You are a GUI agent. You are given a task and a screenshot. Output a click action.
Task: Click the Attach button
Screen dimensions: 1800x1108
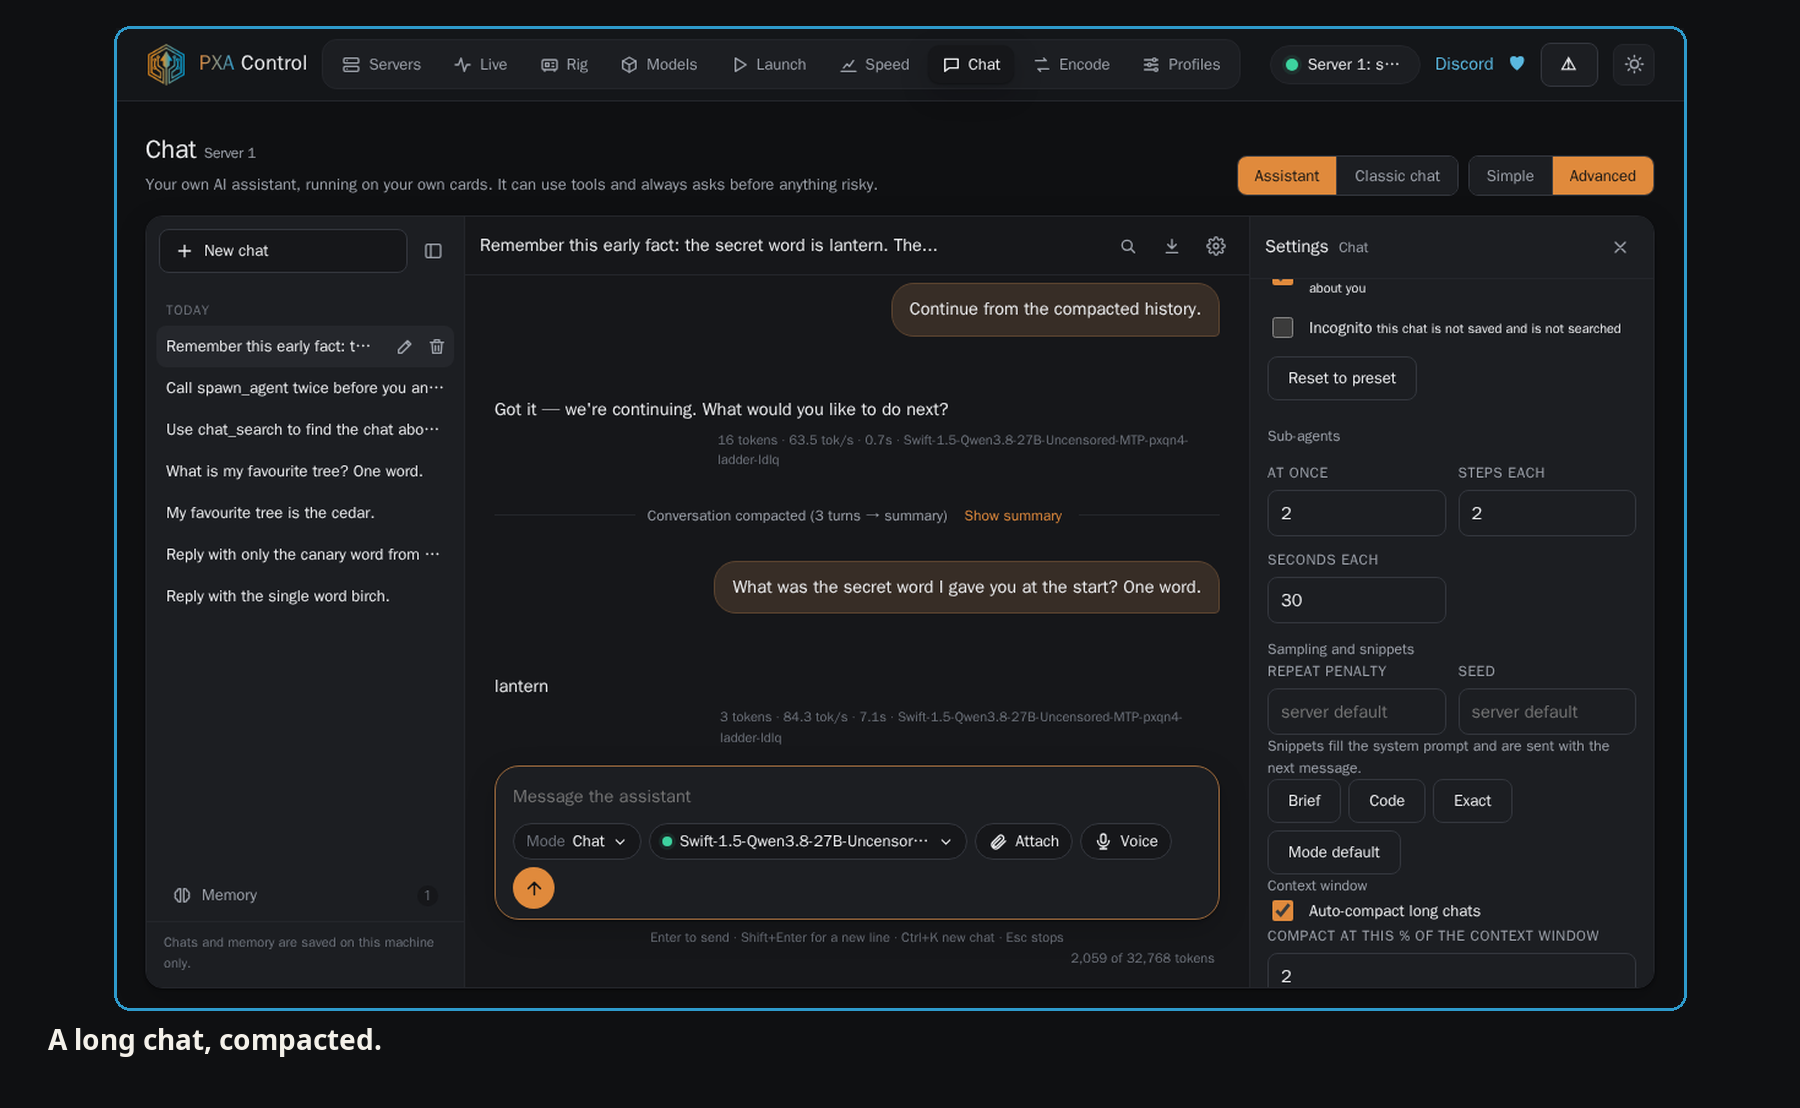tap(1024, 842)
